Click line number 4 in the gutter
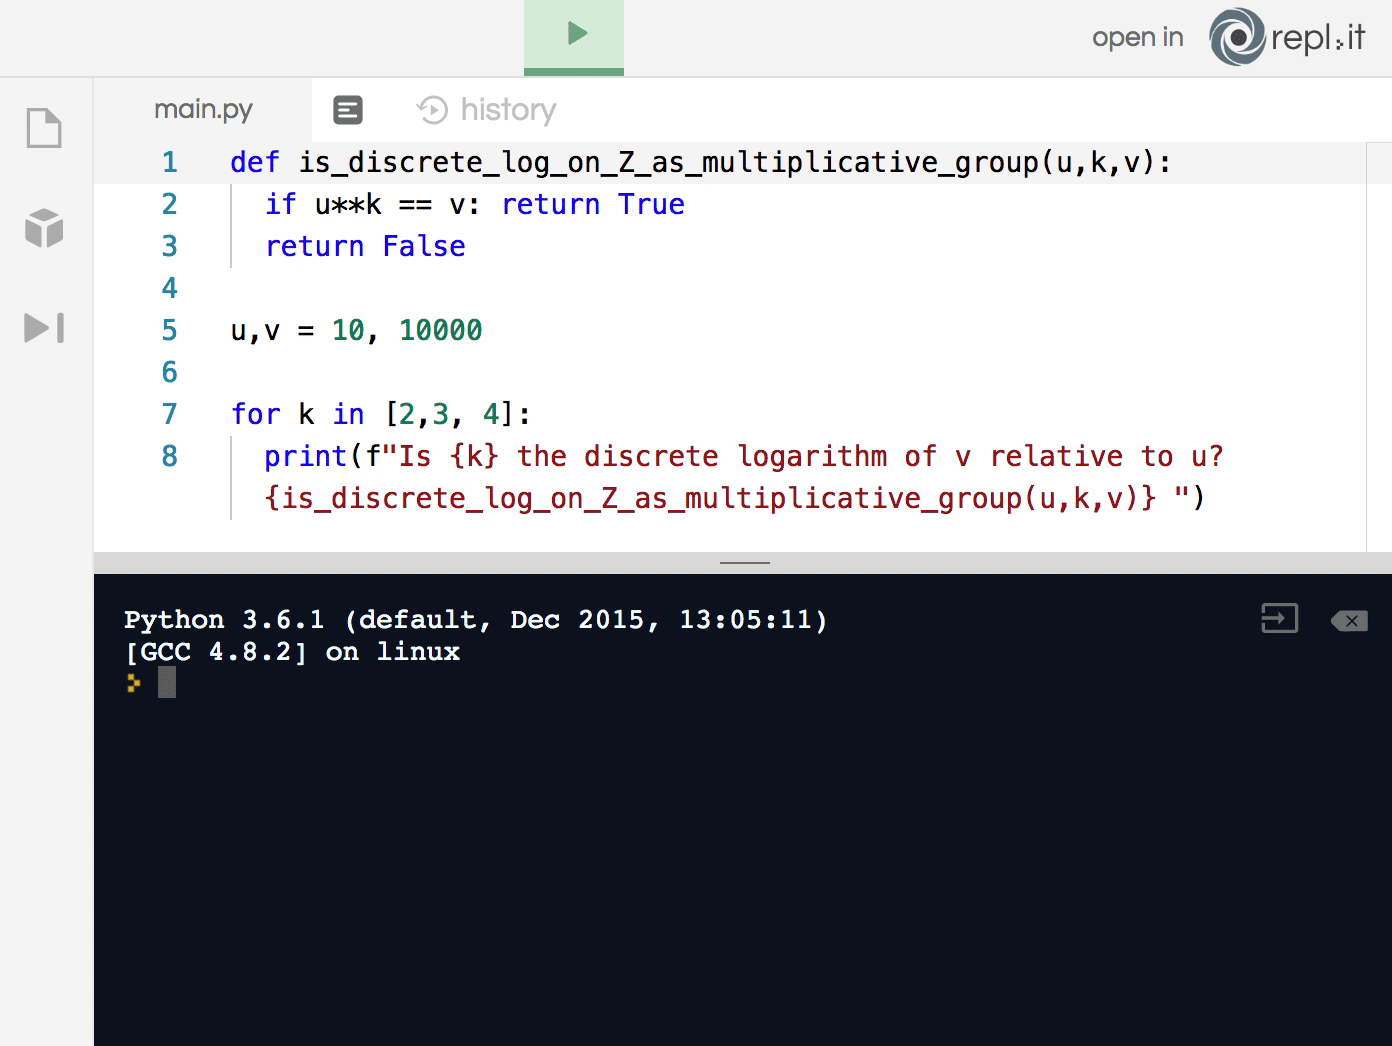 pos(169,288)
